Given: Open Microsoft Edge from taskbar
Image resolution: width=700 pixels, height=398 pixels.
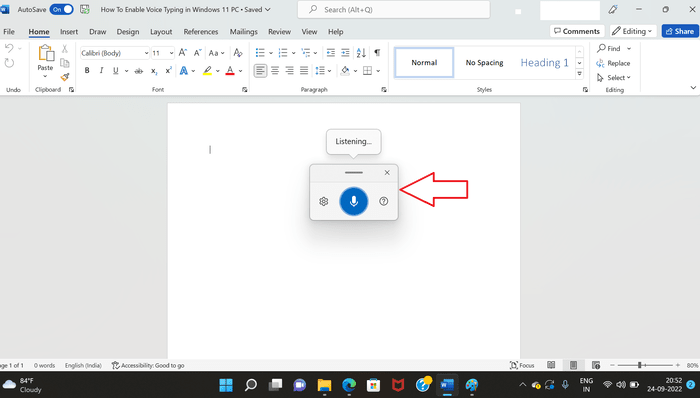Looking at the screenshot, I should (349, 385).
